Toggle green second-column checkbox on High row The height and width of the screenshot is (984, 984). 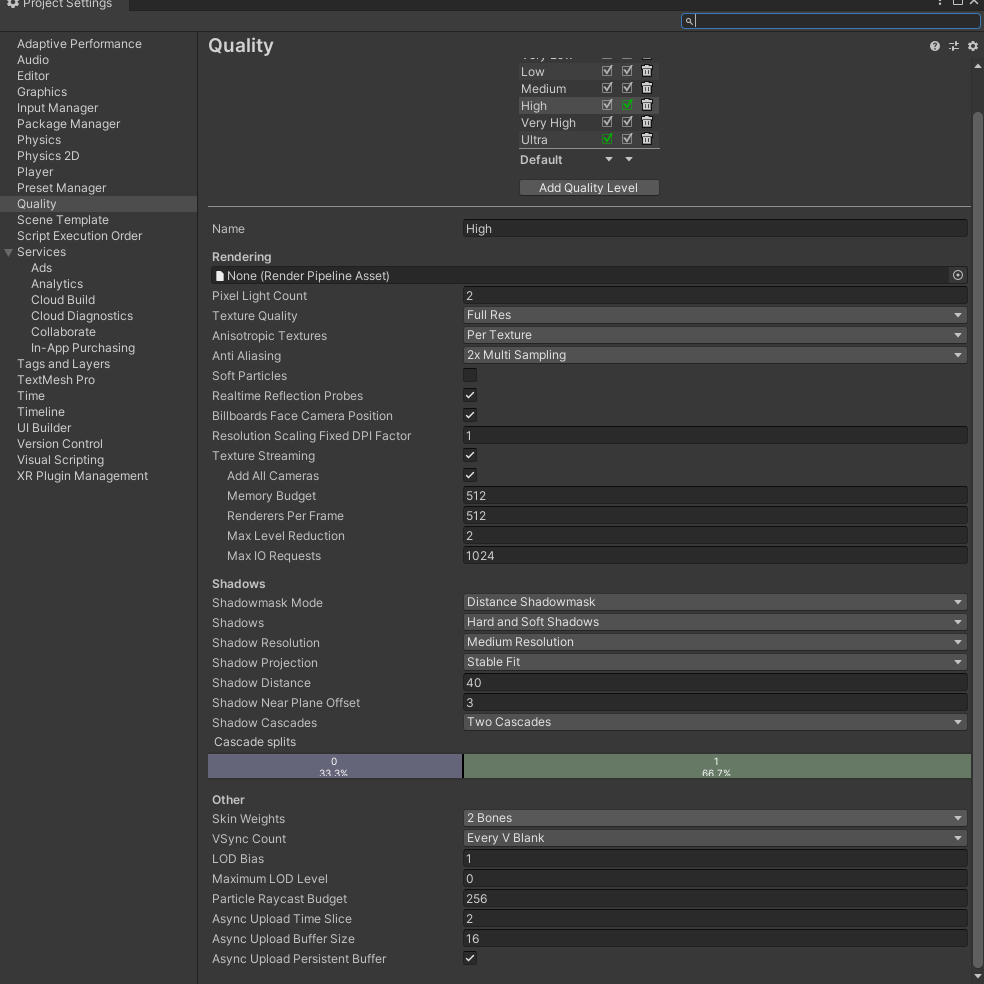pyautogui.click(x=627, y=105)
